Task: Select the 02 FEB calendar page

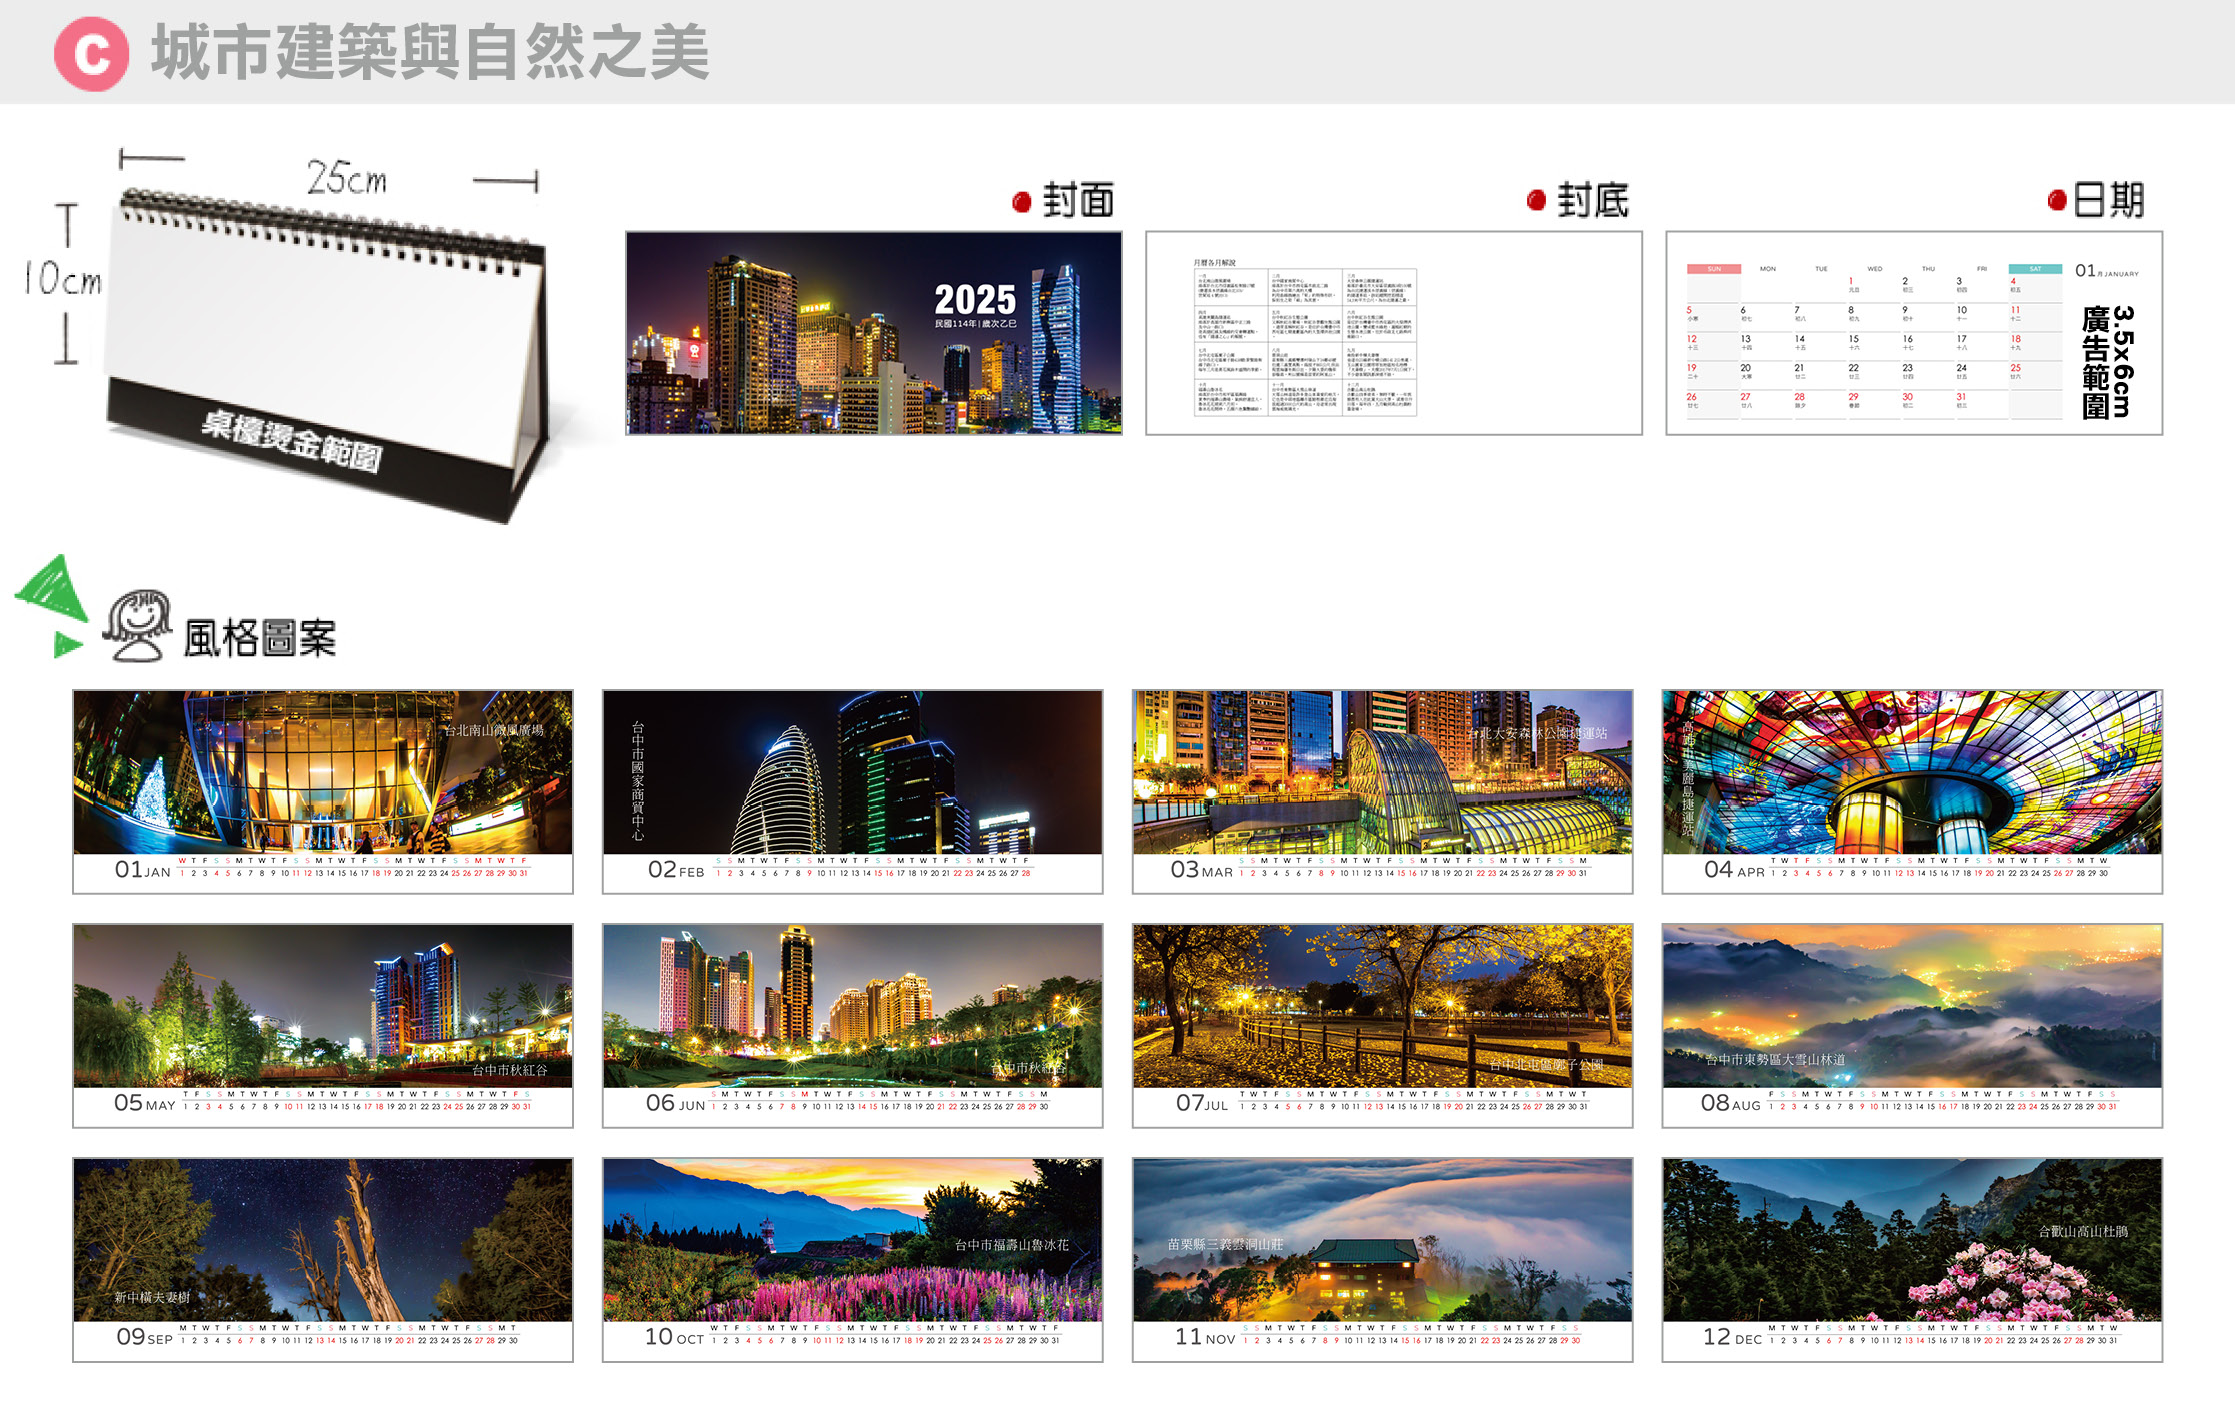Action: [852, 791]
